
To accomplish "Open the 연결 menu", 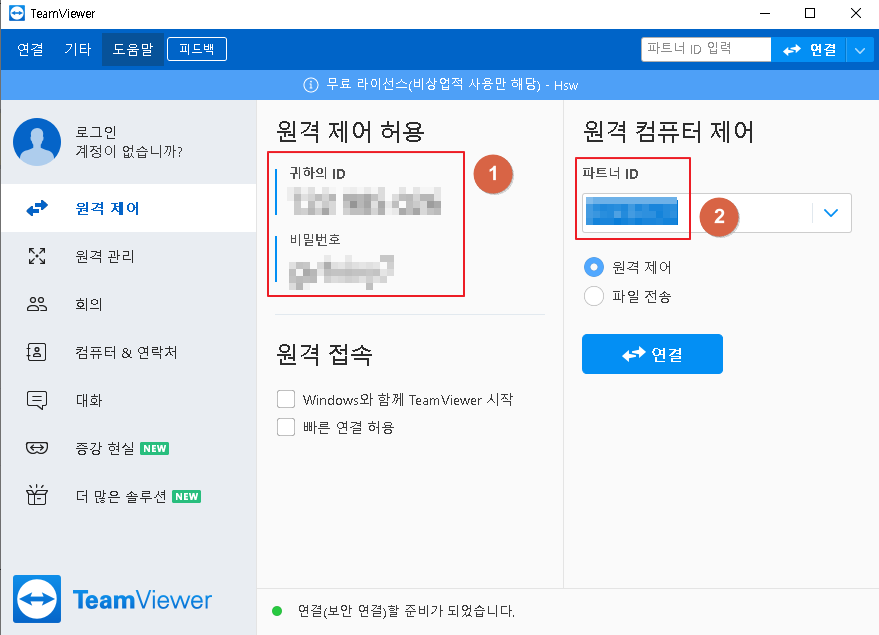I will tap(30, 49).
